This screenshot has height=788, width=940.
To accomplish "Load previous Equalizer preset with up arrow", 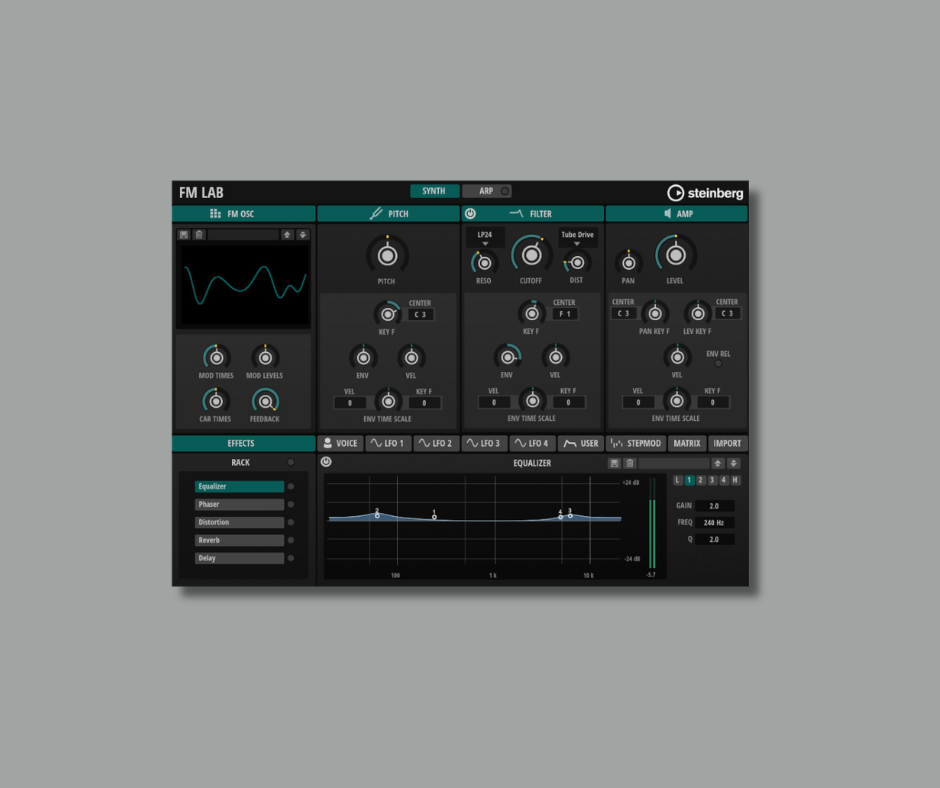I will click(718, 463).
